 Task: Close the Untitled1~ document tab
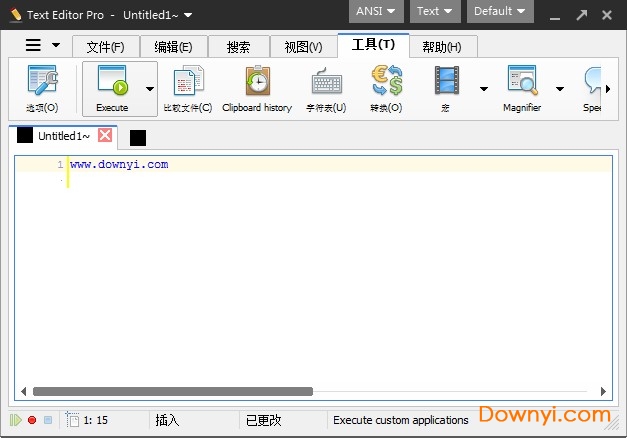coord(105,135)
